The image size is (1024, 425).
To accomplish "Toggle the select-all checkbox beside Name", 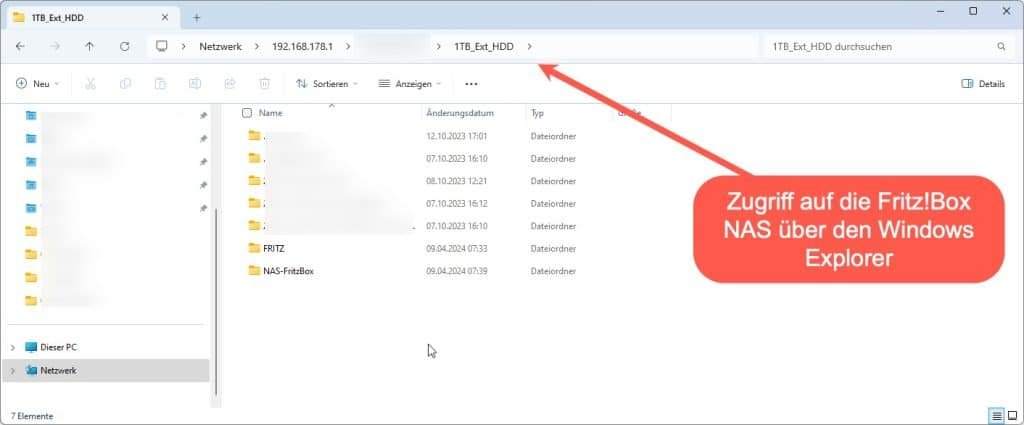I will (x=247, y=113).
